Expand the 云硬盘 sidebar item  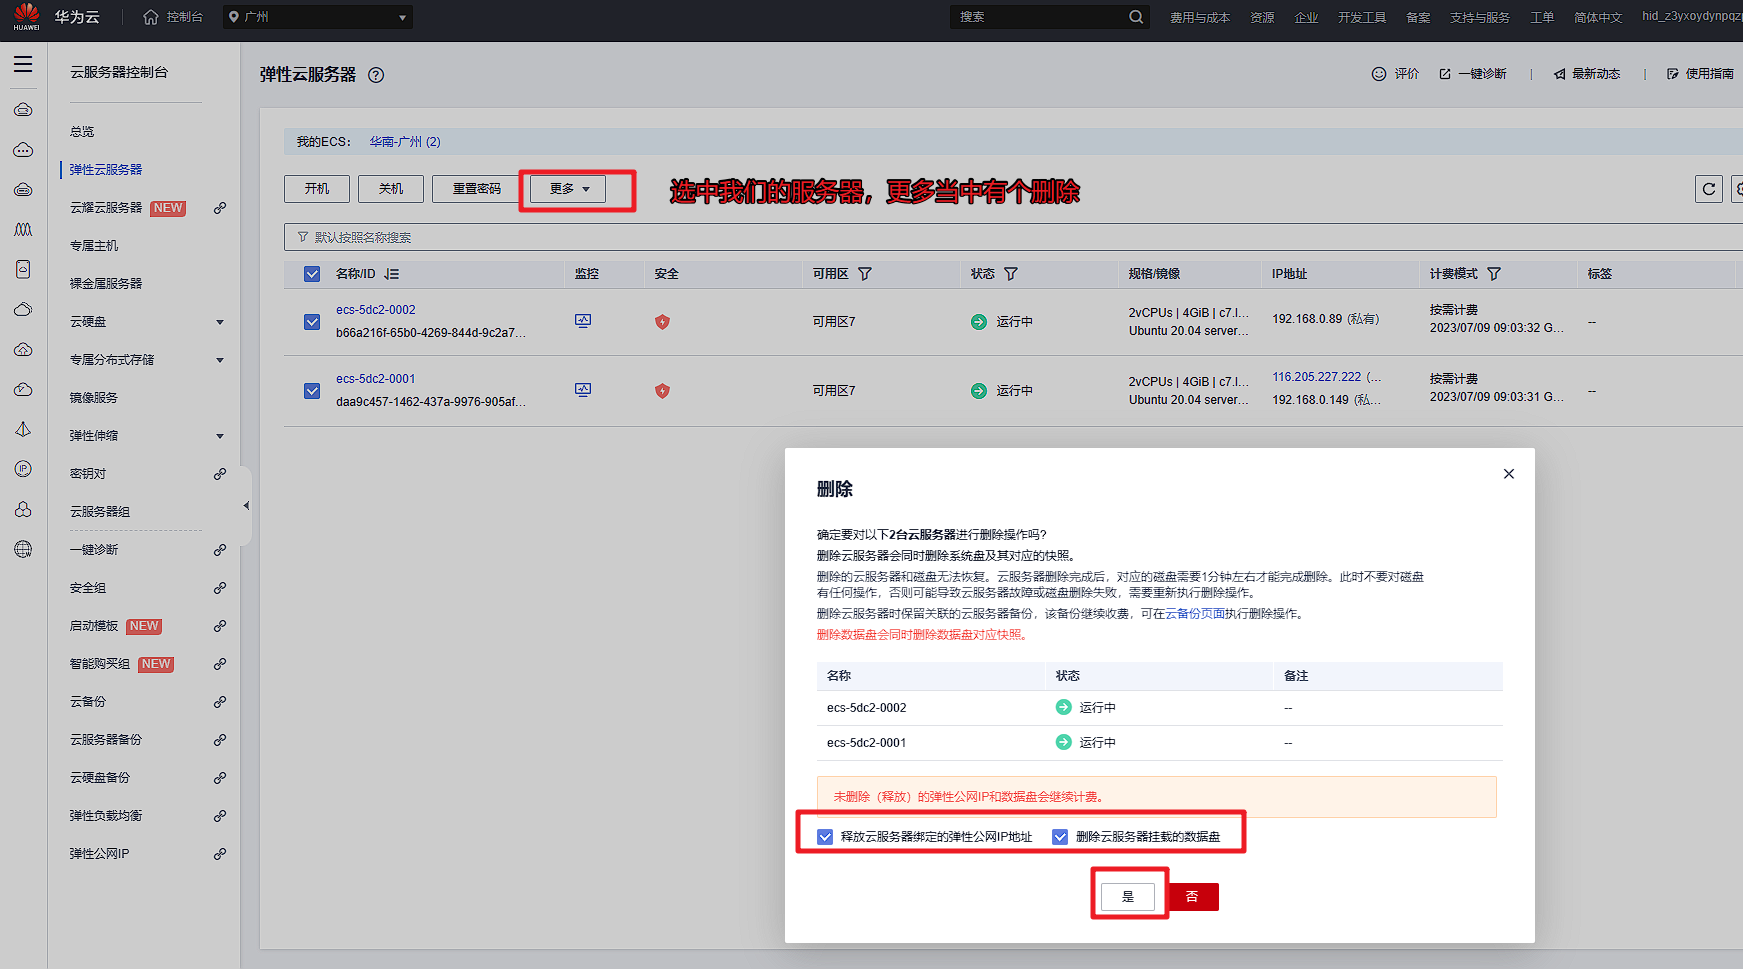coord(220,322)
